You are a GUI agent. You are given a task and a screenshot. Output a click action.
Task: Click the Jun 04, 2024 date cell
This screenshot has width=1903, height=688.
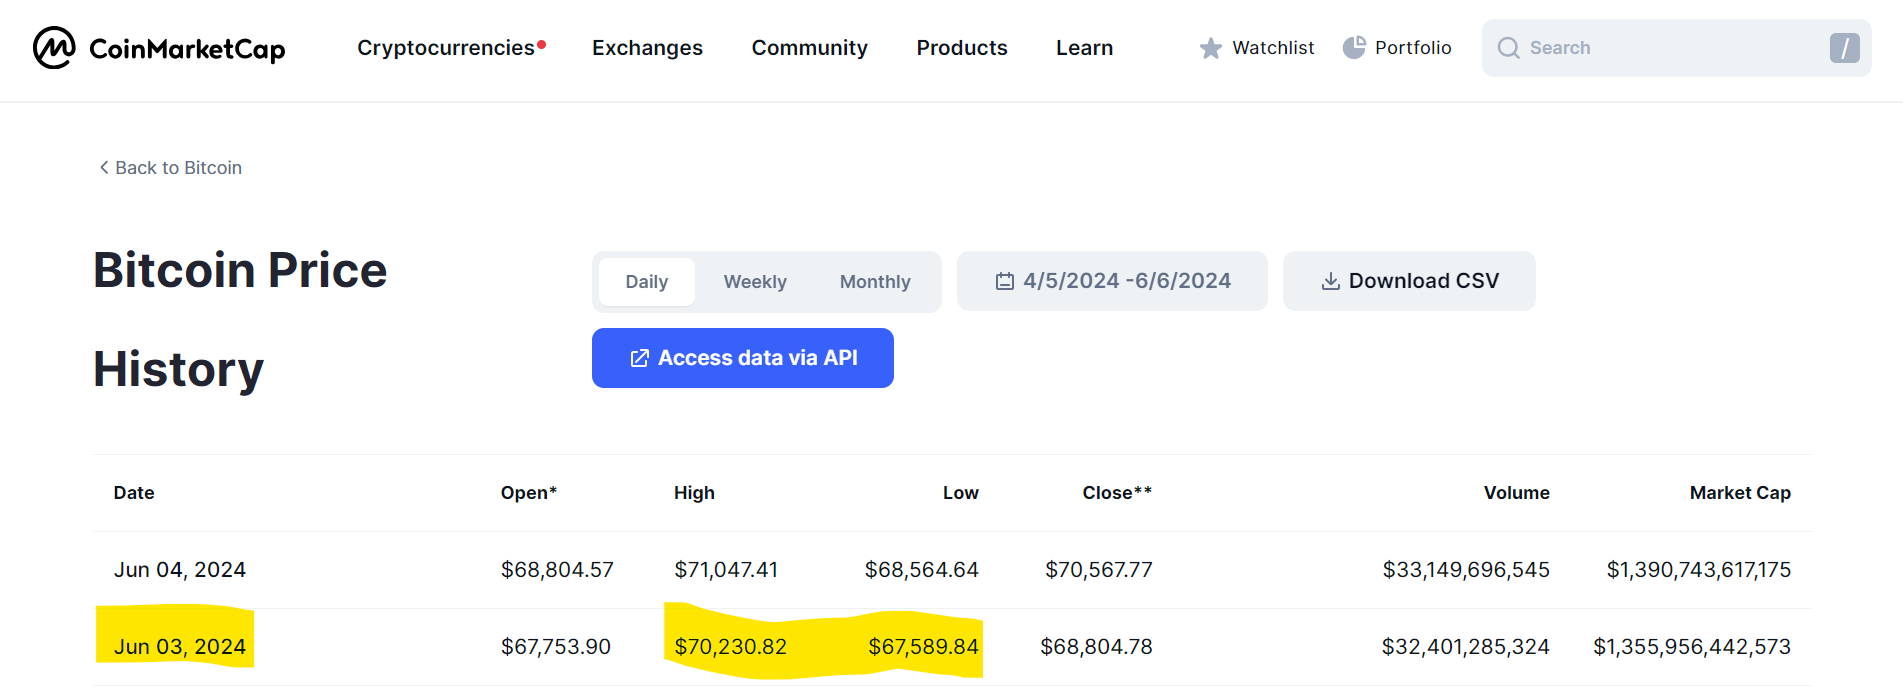click(x=180, y=570)
